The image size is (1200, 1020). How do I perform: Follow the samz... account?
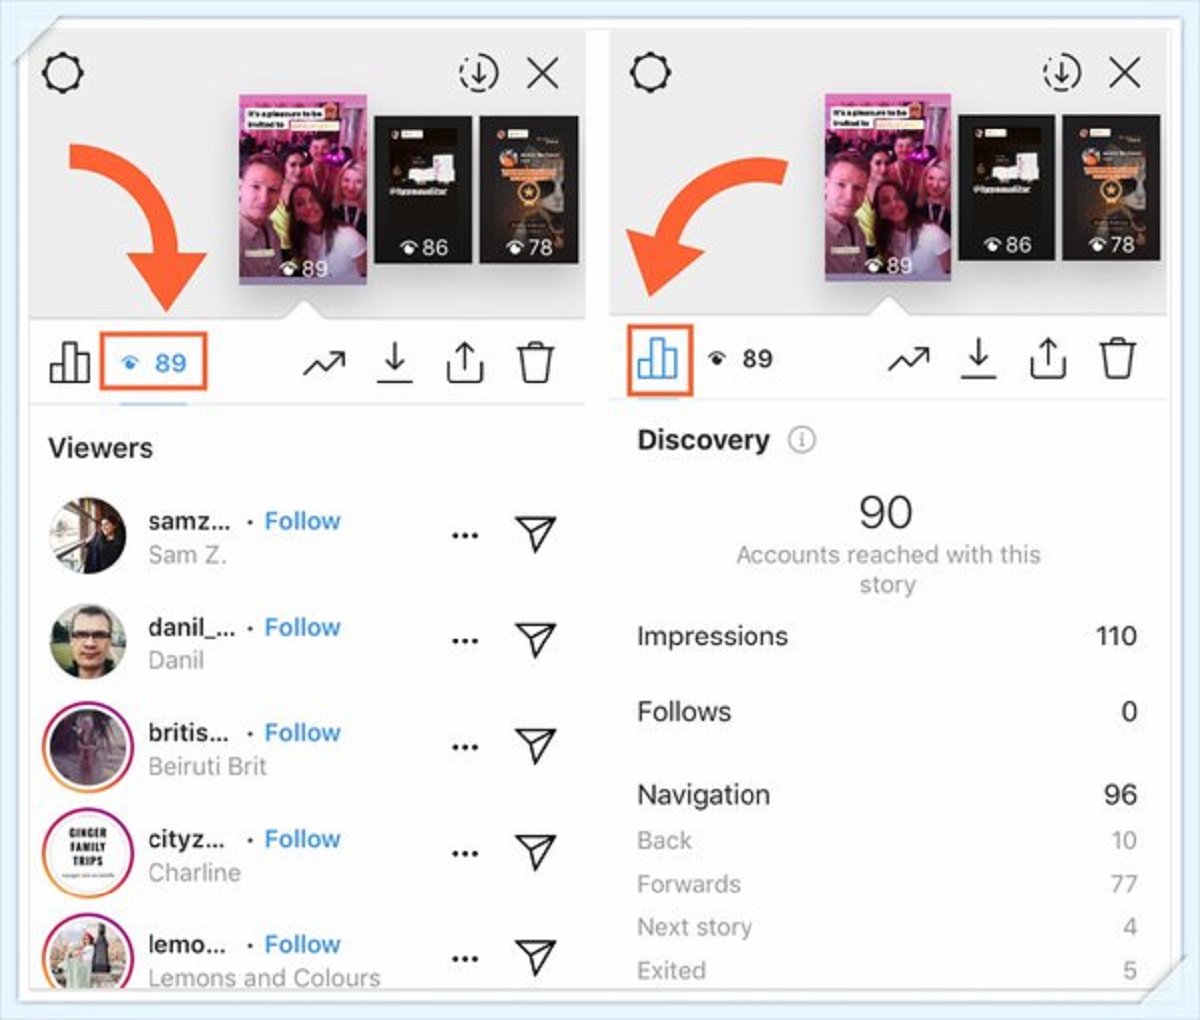(x=302, y=521)
